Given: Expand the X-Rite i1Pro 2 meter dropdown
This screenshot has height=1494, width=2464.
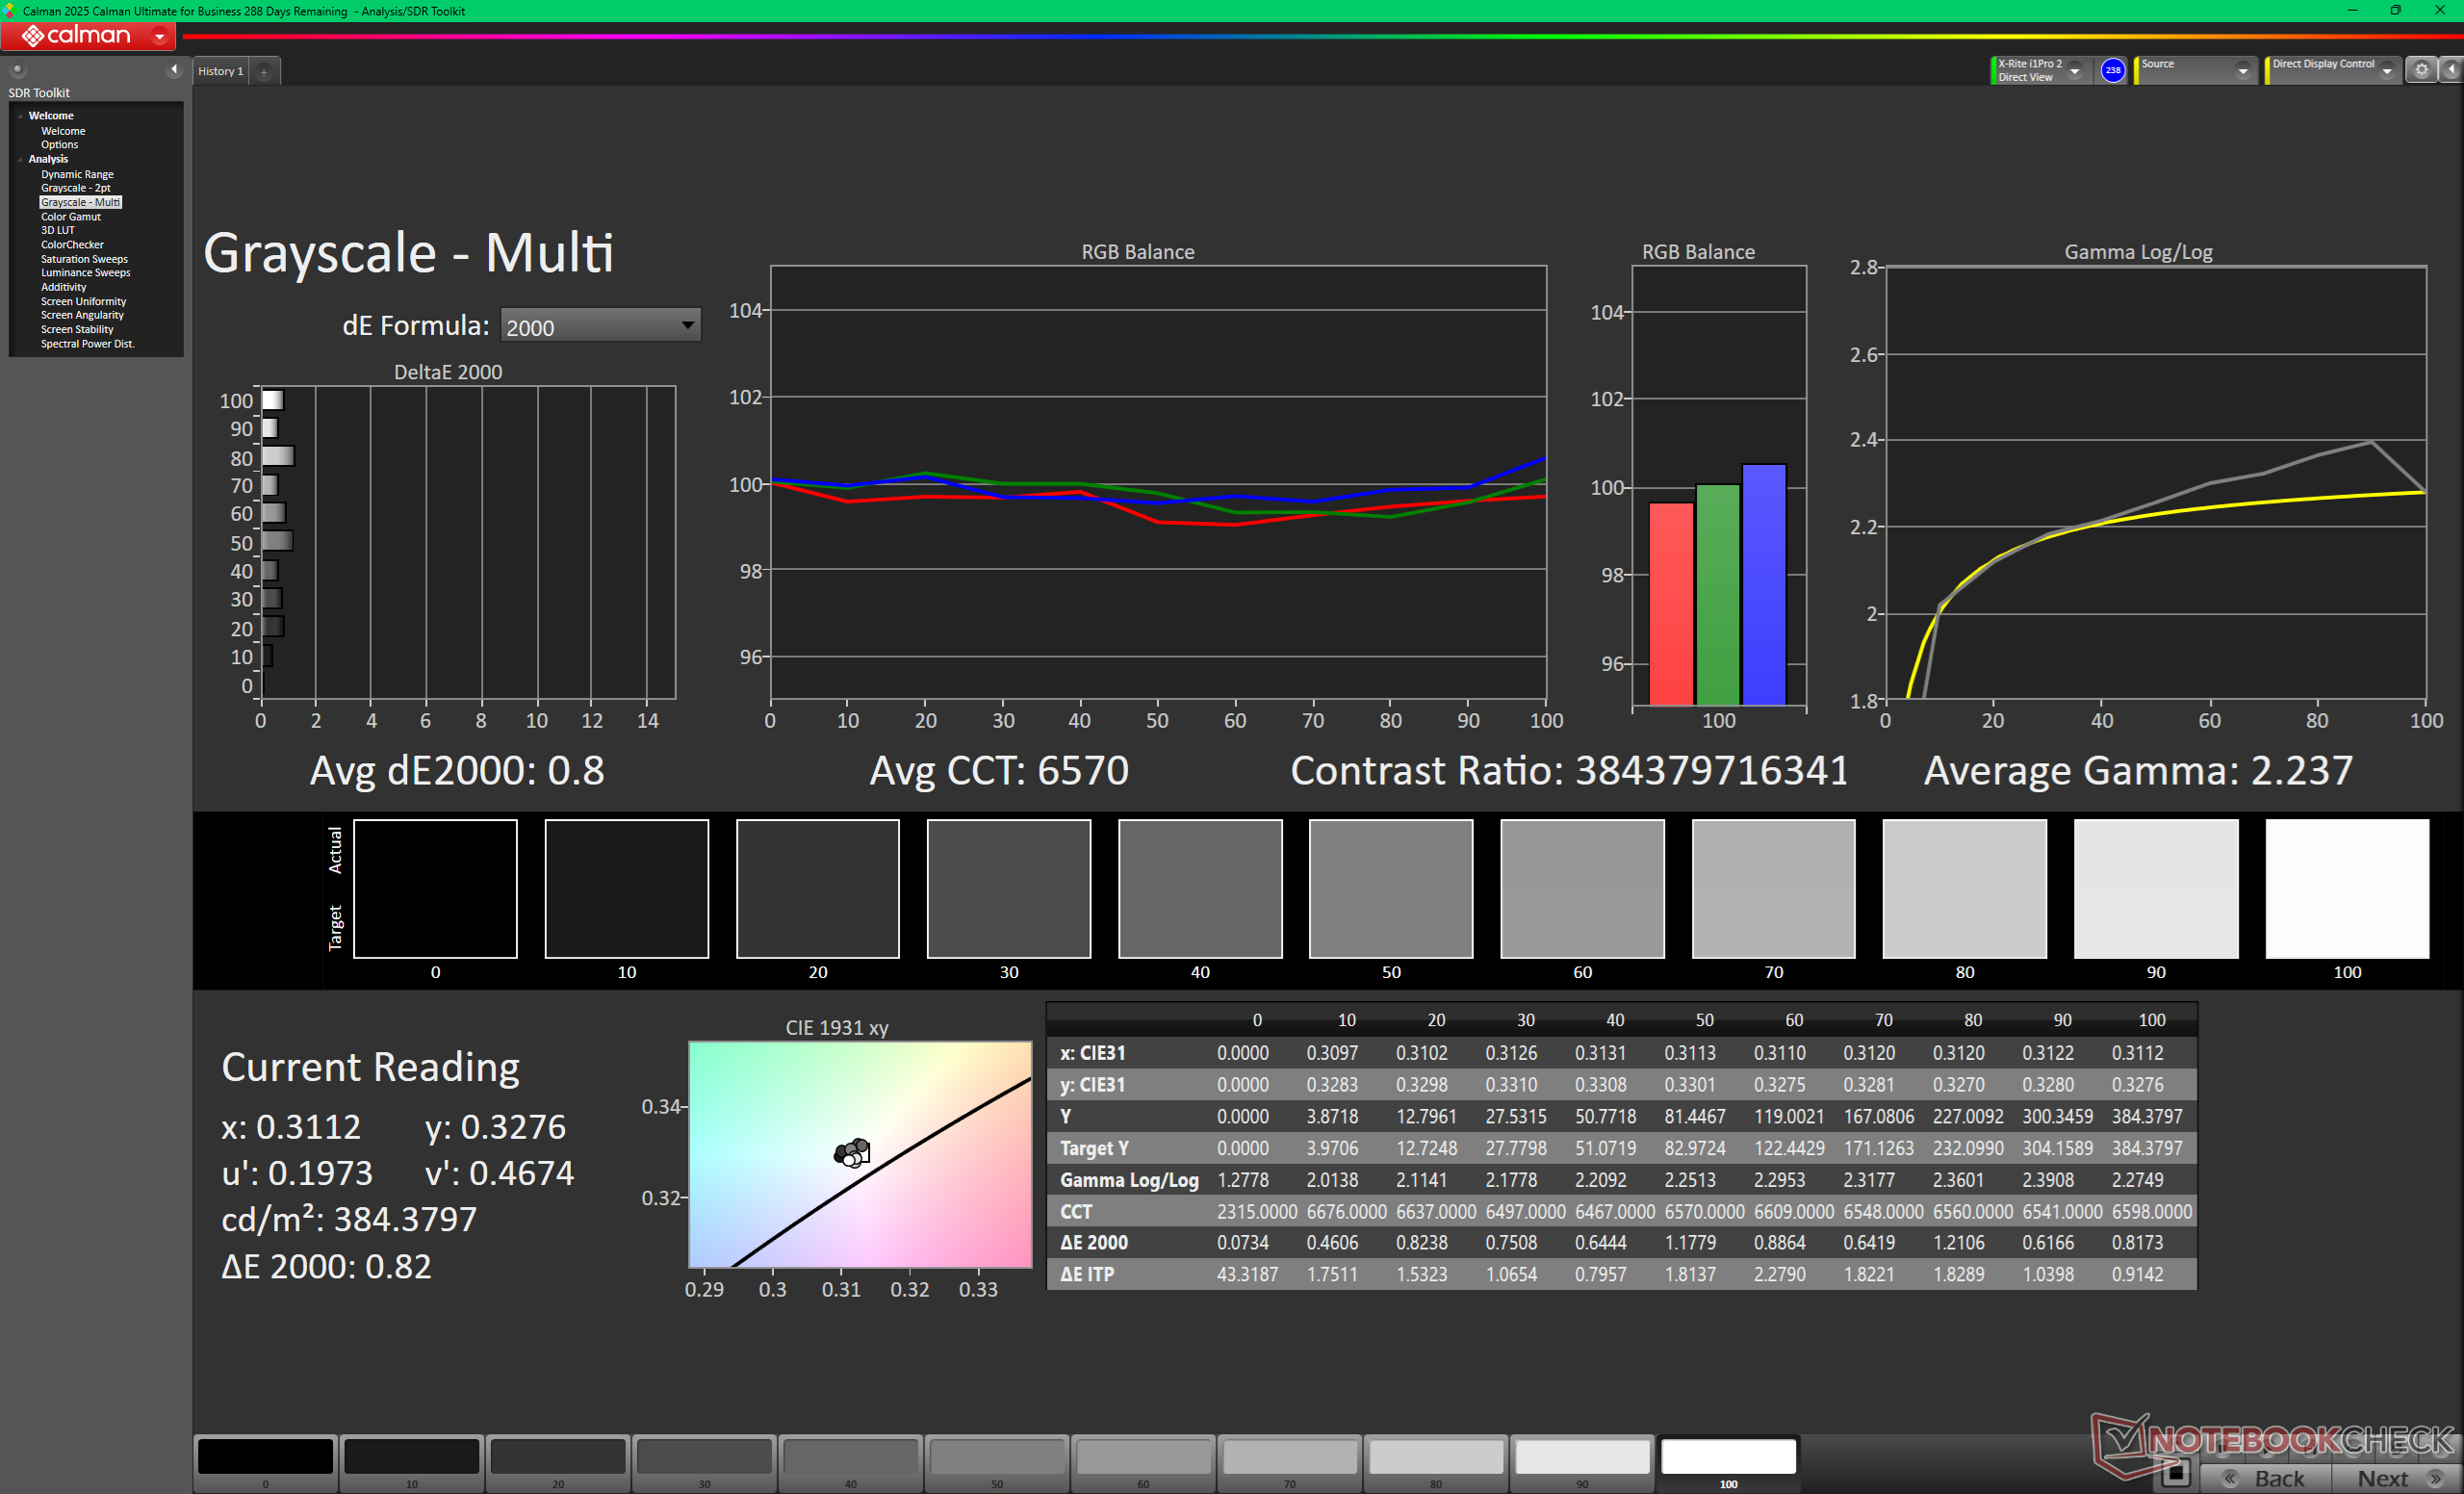Looking at the screenshot, I should [x=2075, y=71].
